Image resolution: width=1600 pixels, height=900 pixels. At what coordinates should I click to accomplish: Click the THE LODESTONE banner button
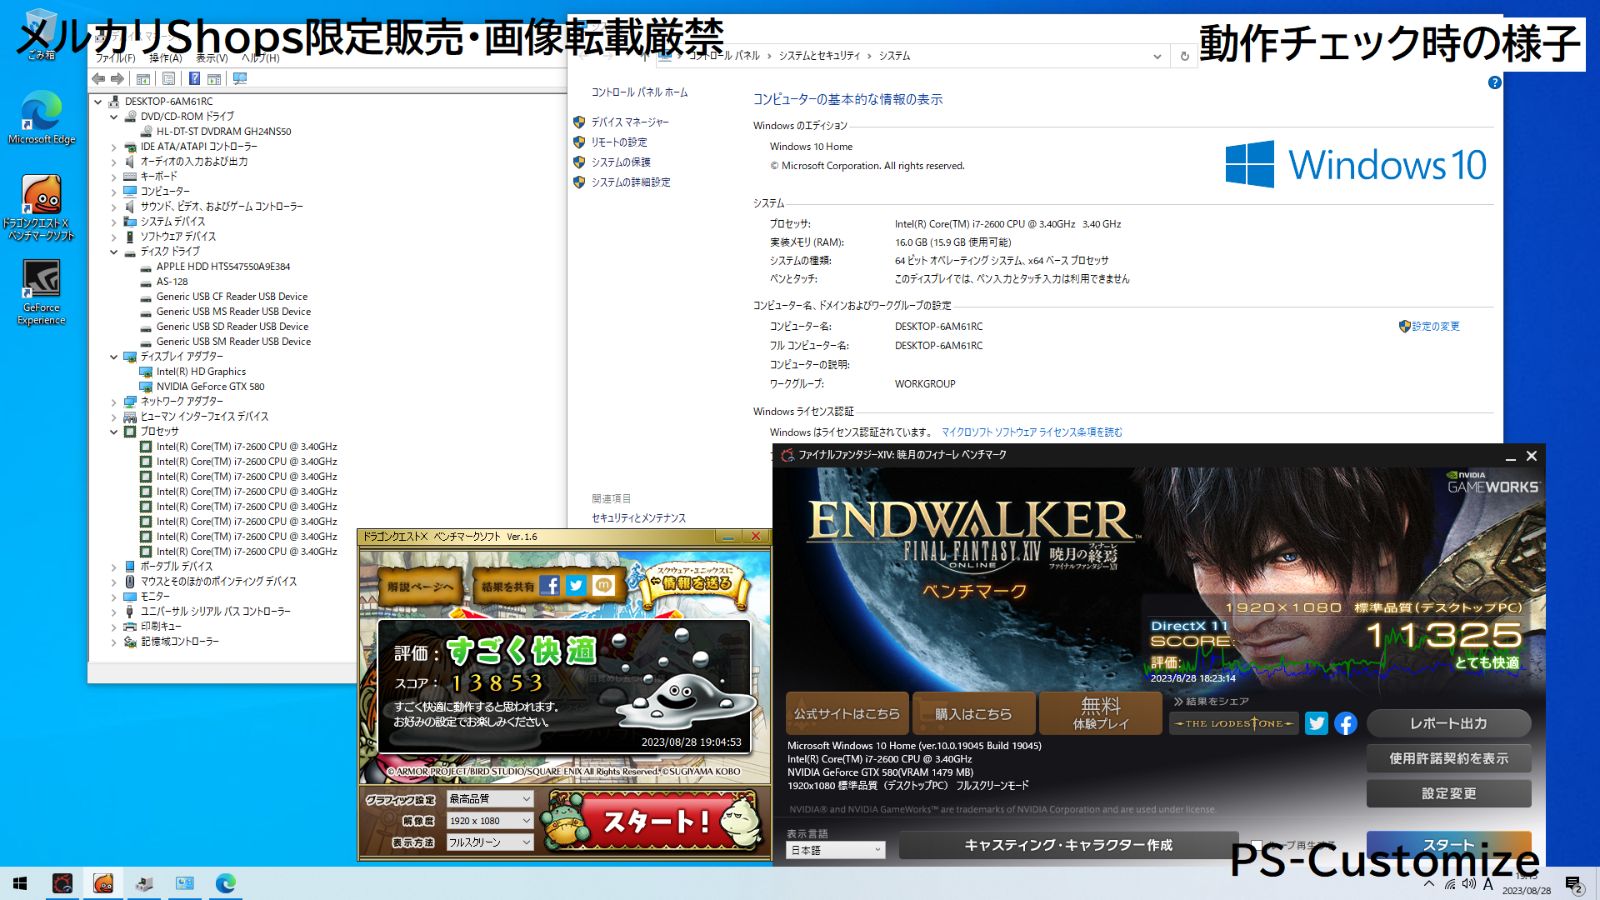[x=1233, y=723]
